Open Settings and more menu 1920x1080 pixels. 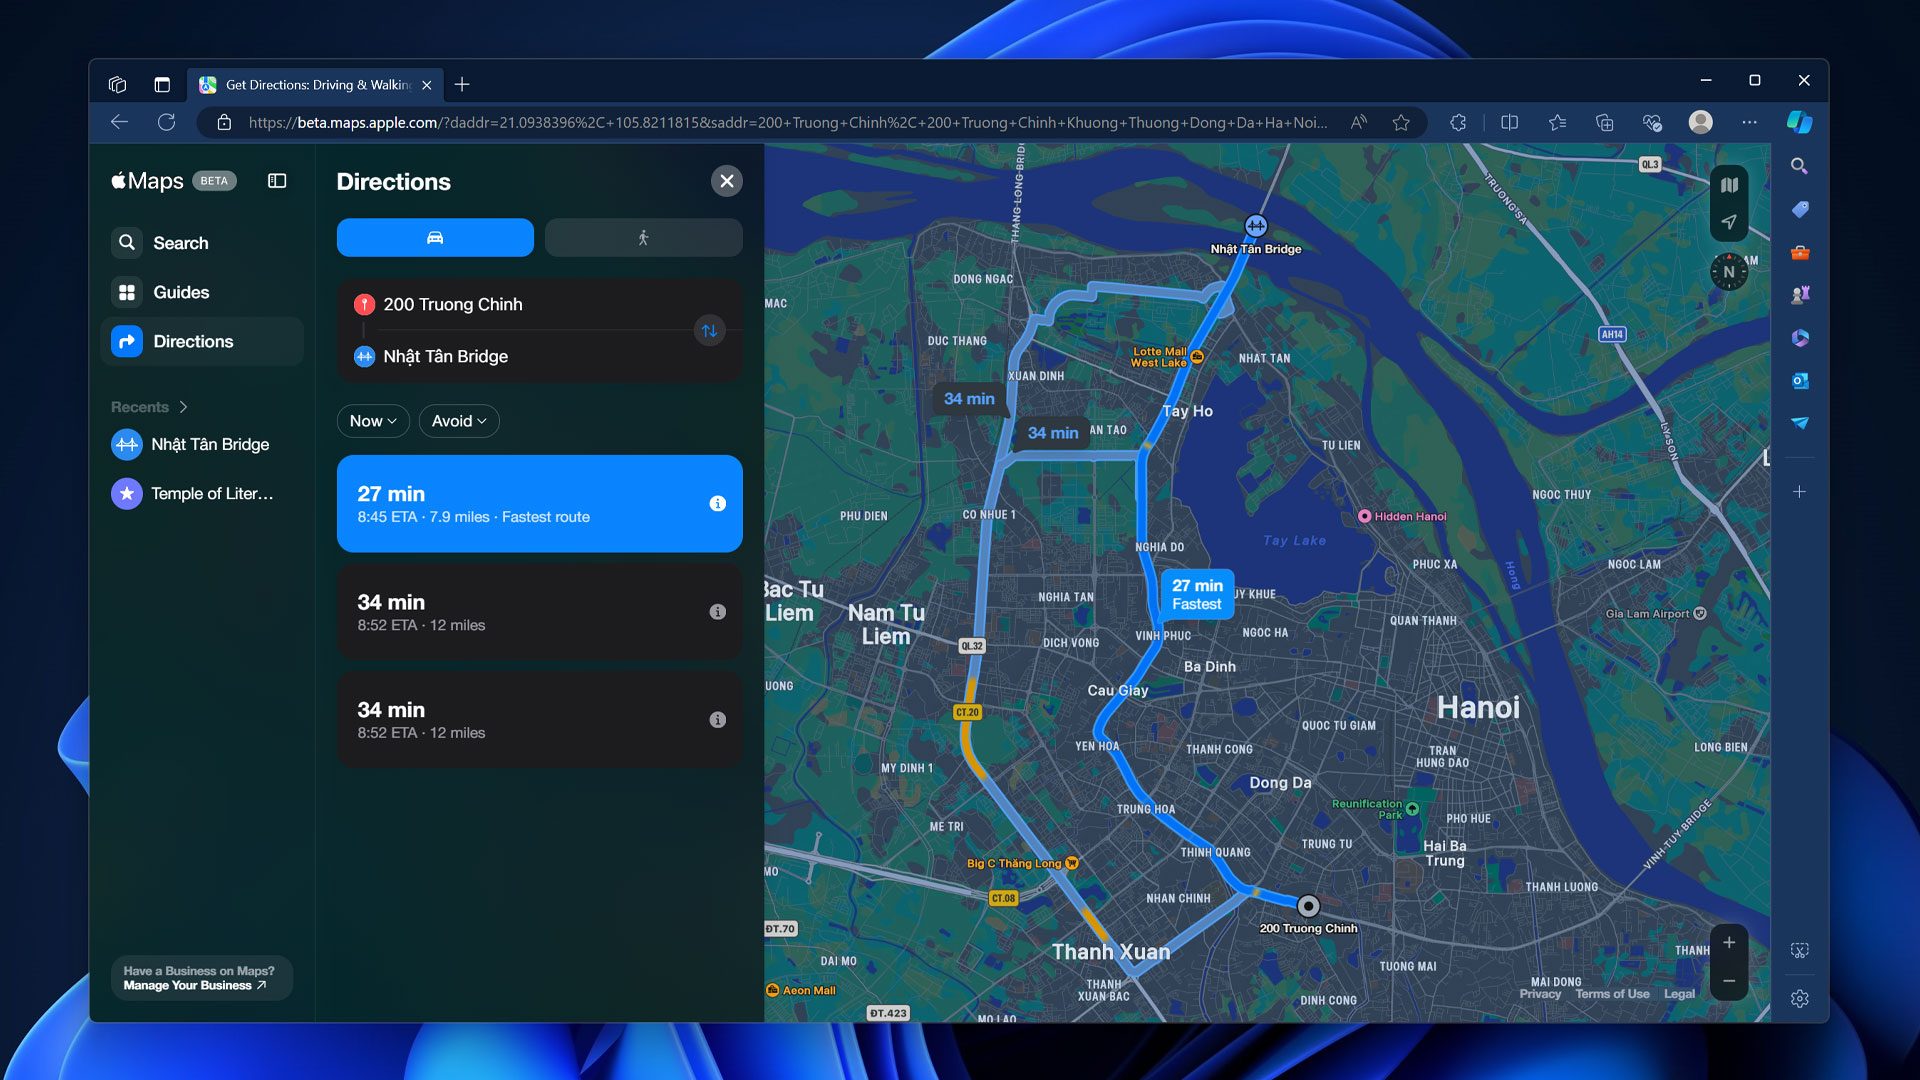1749,122
